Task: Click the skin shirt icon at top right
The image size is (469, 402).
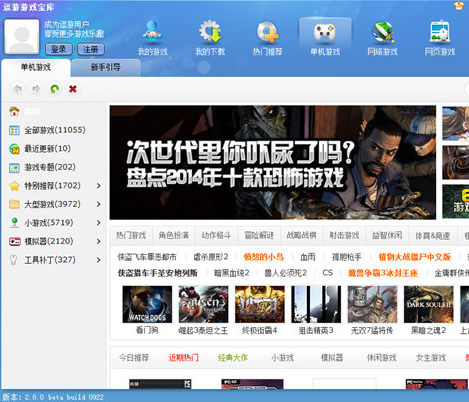Action: point(459,6)
